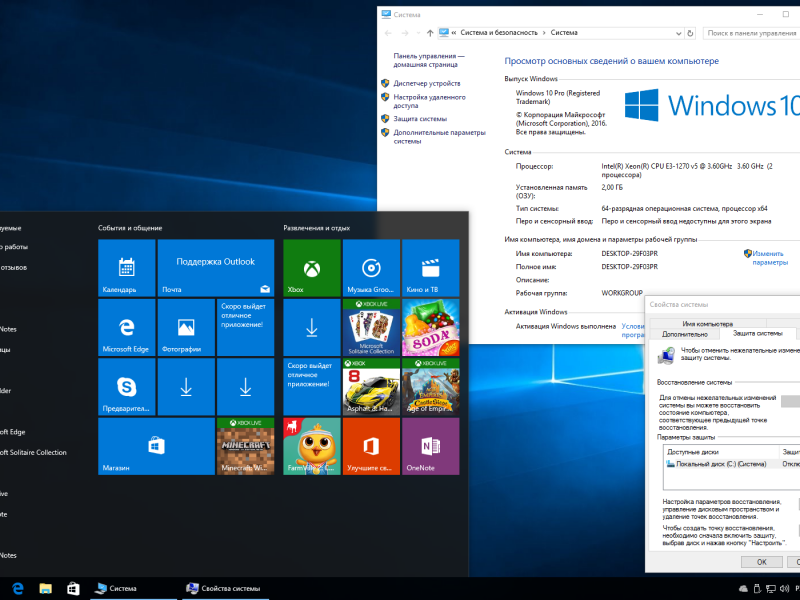This screenshot has width=800, height=600.
Task: Click OK in Свойства системы dialog
Action: point(762,562)
